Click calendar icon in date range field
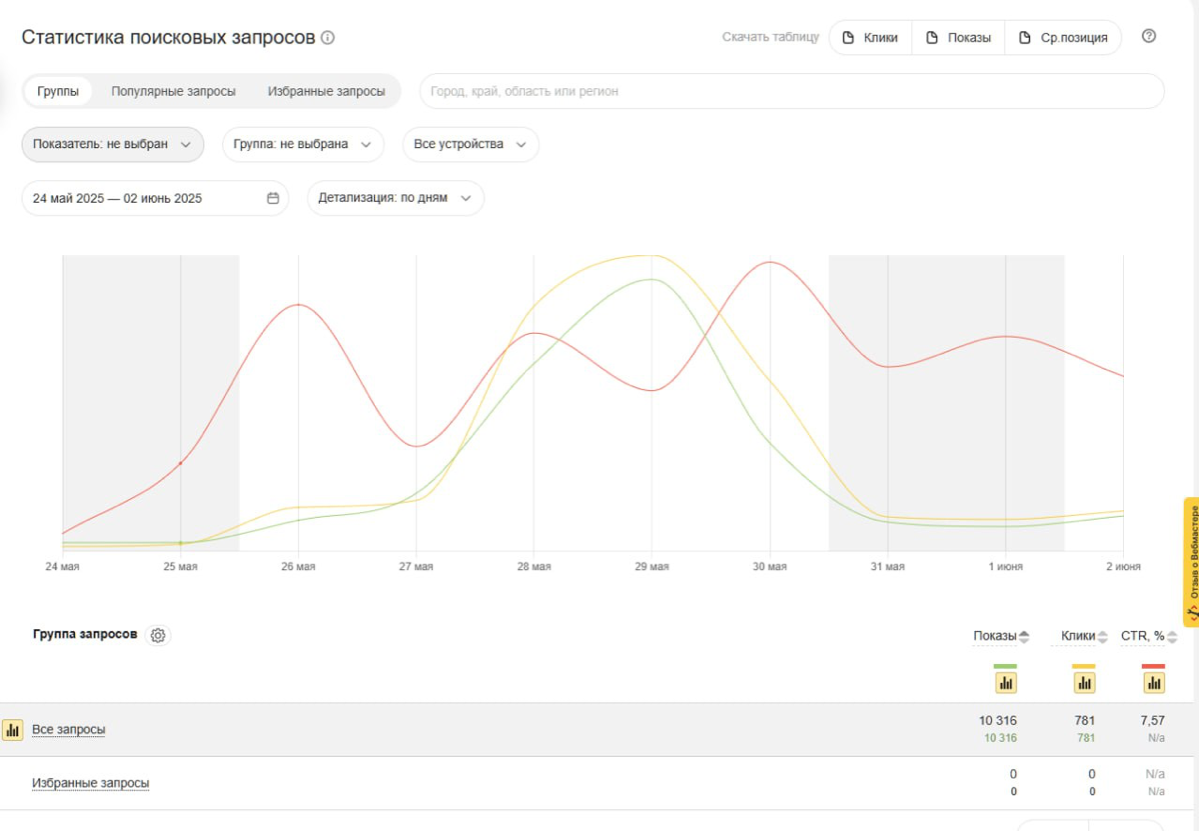This screenshot has height=831, width=1199. tap(273, 198)
